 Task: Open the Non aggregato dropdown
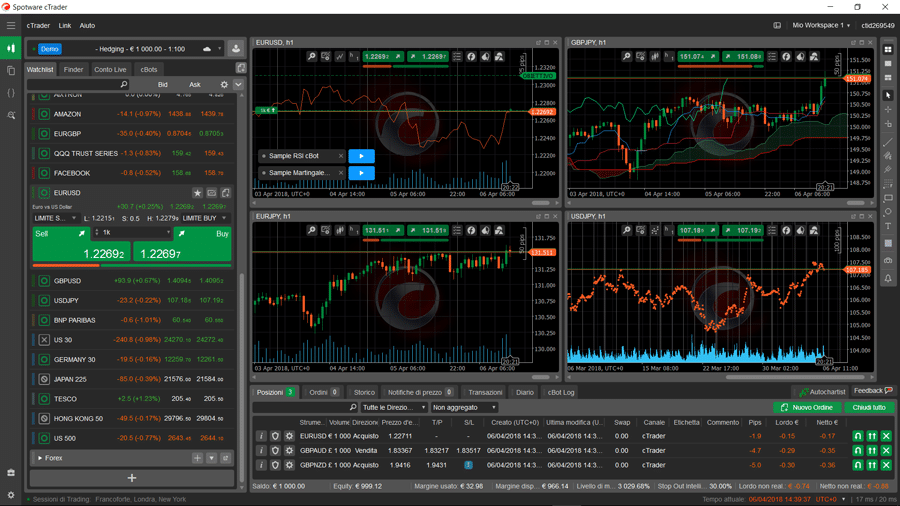[x=464, y=408]
